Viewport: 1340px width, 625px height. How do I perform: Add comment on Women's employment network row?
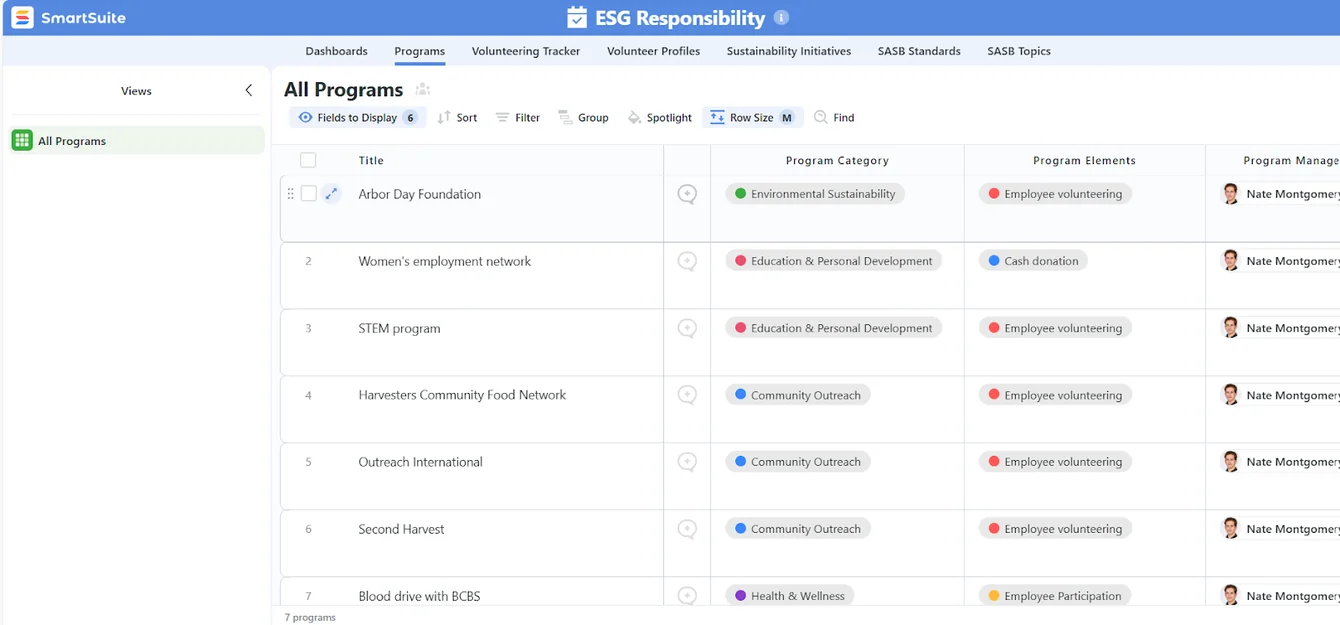687,261
